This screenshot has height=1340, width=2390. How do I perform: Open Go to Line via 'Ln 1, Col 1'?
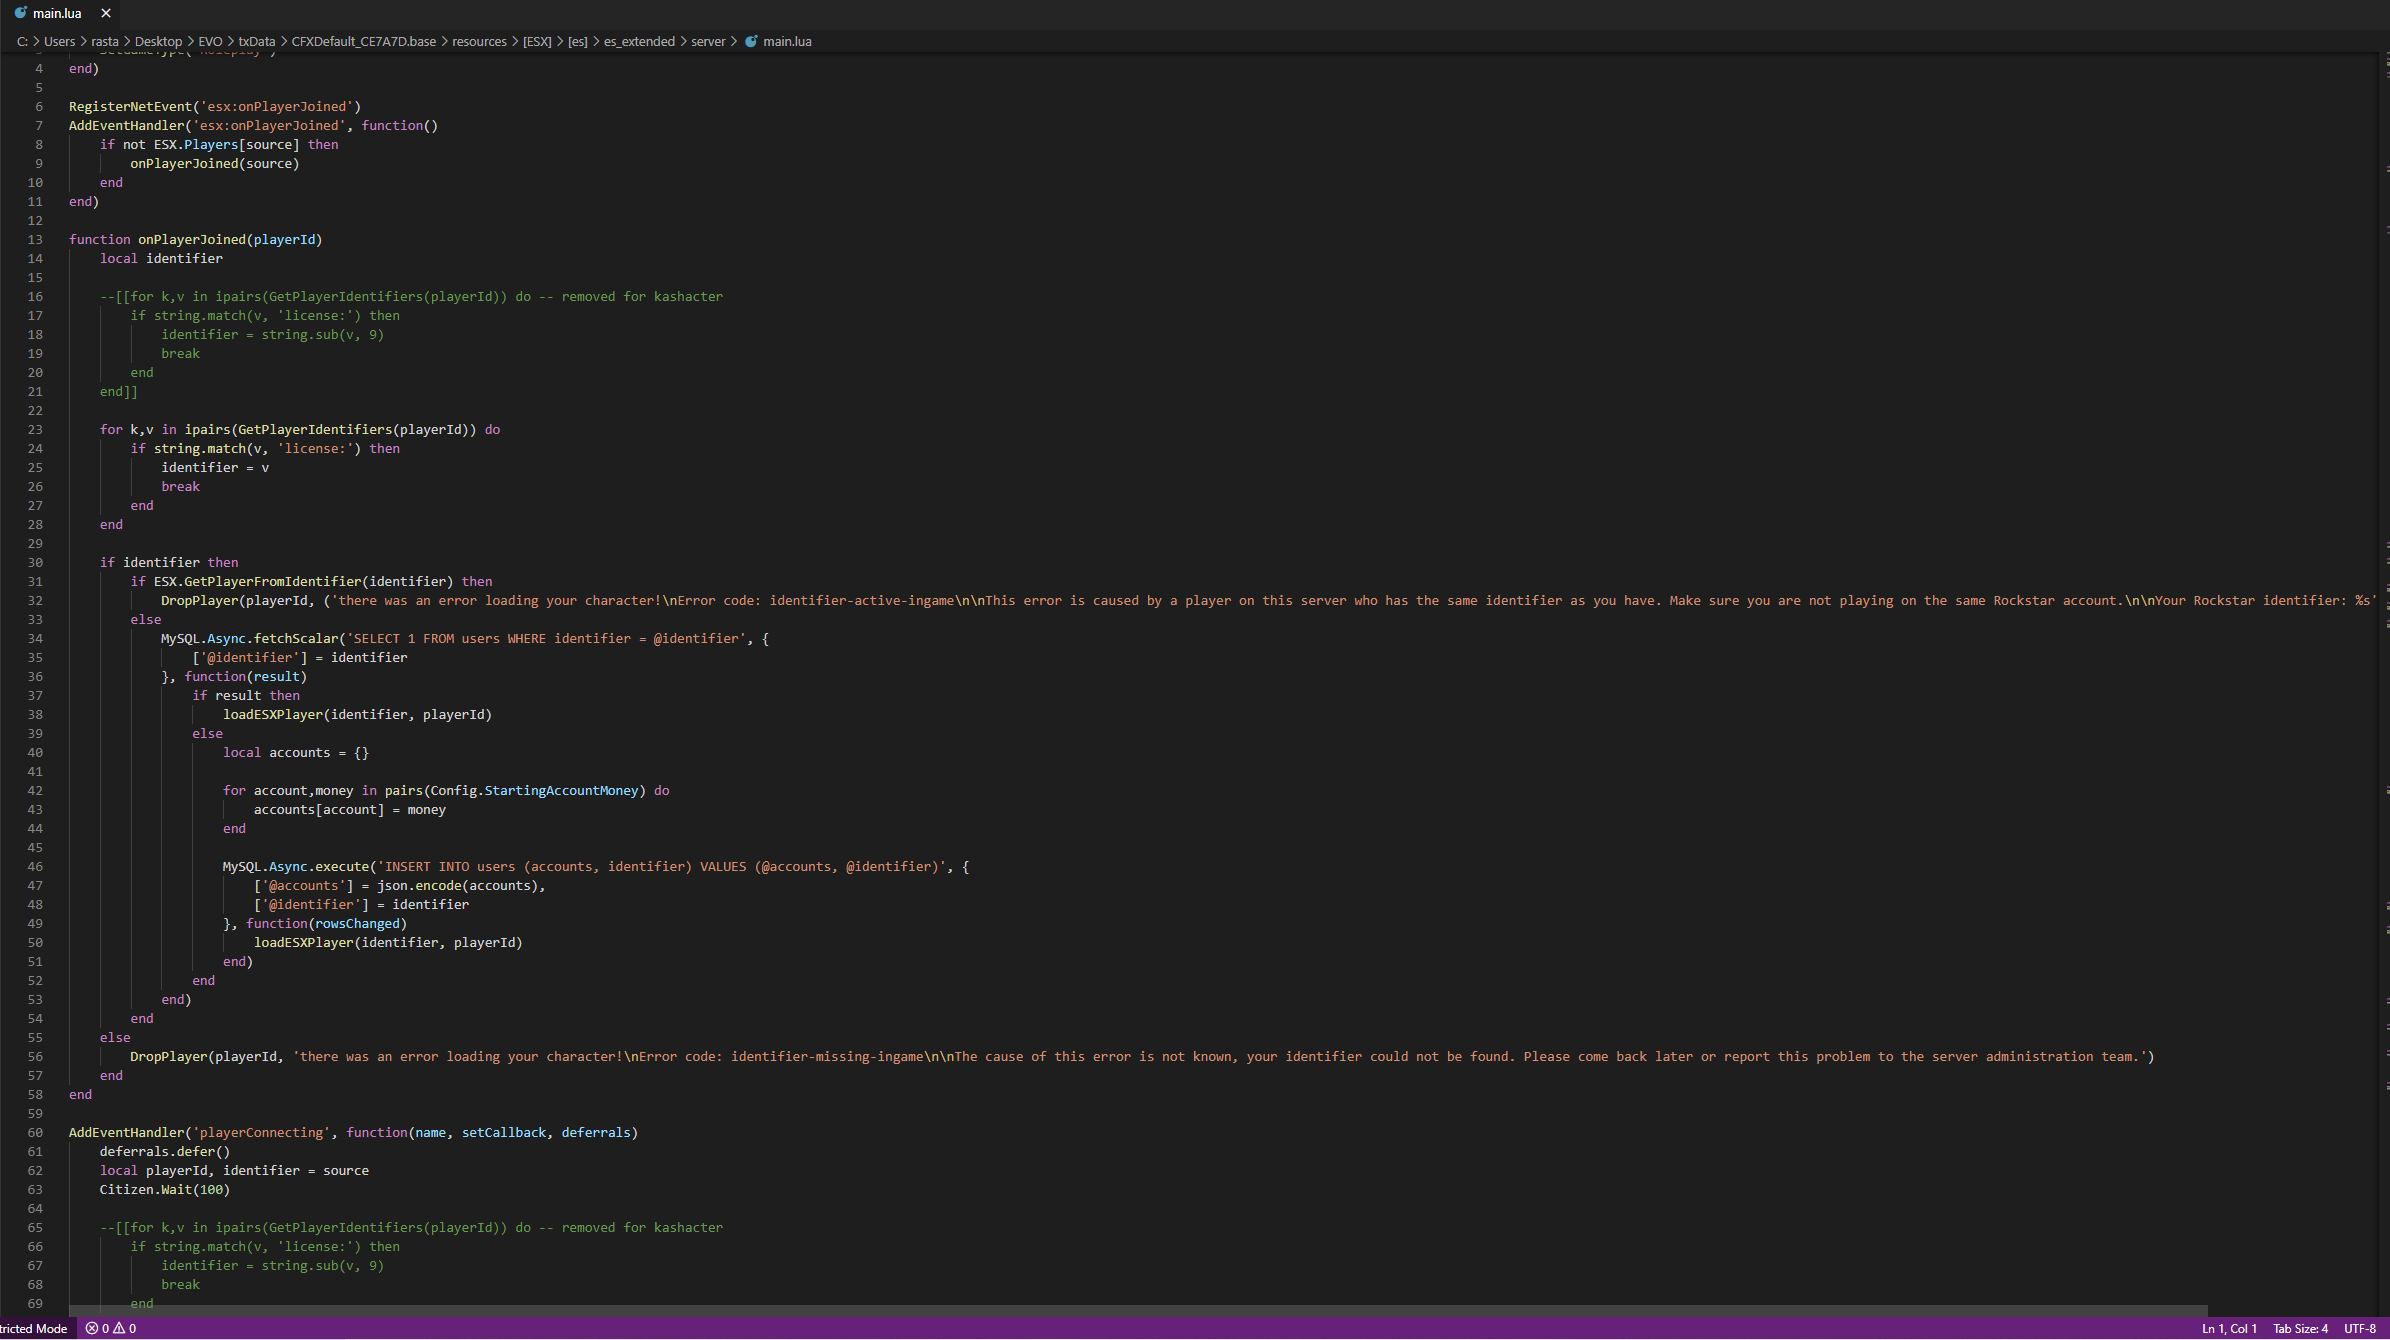[2229, 1329]
